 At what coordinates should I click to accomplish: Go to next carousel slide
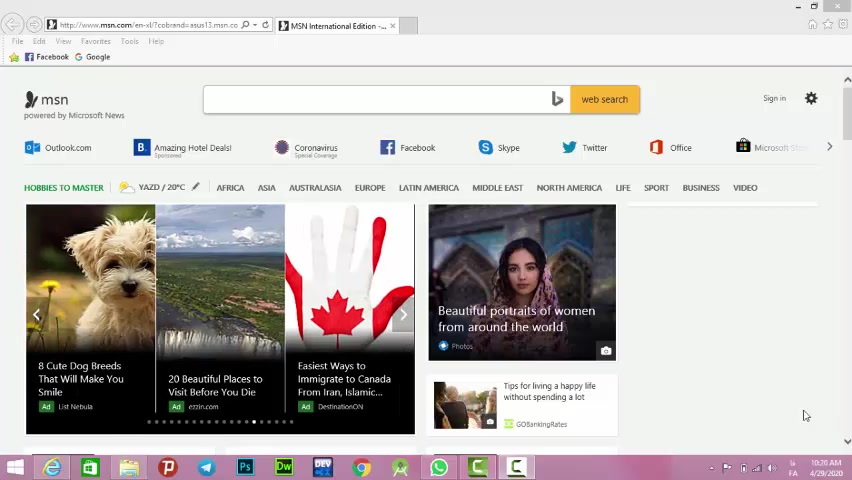click(403, 315)
